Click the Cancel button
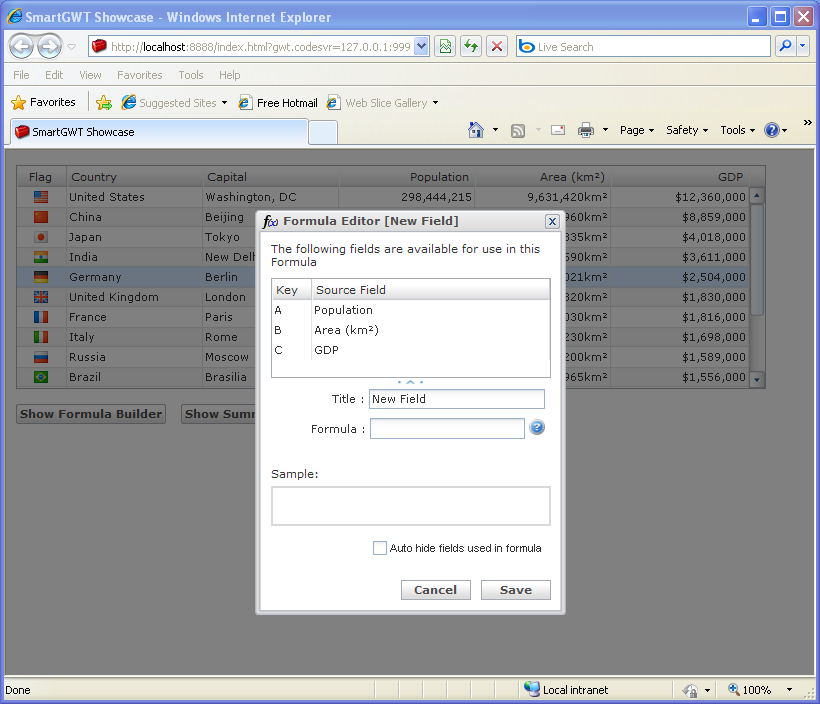This screenshot has width=820, height=704. [436, 590]
